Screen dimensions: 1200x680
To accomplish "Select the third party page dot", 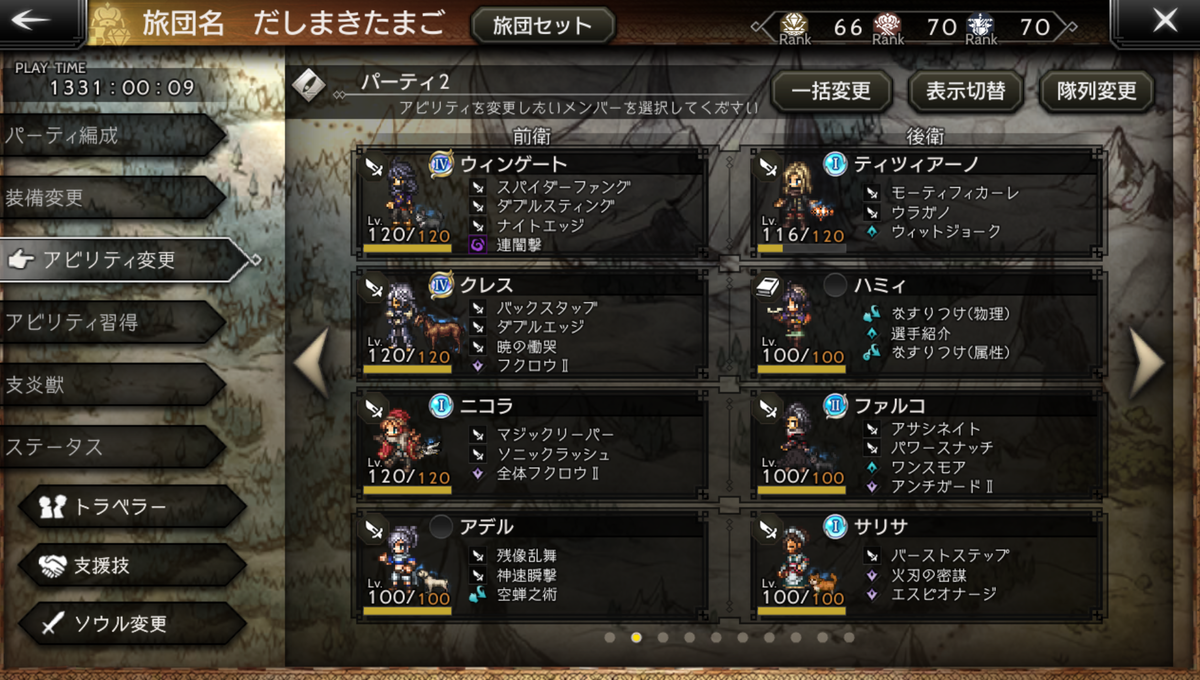I will coord(662,637).
